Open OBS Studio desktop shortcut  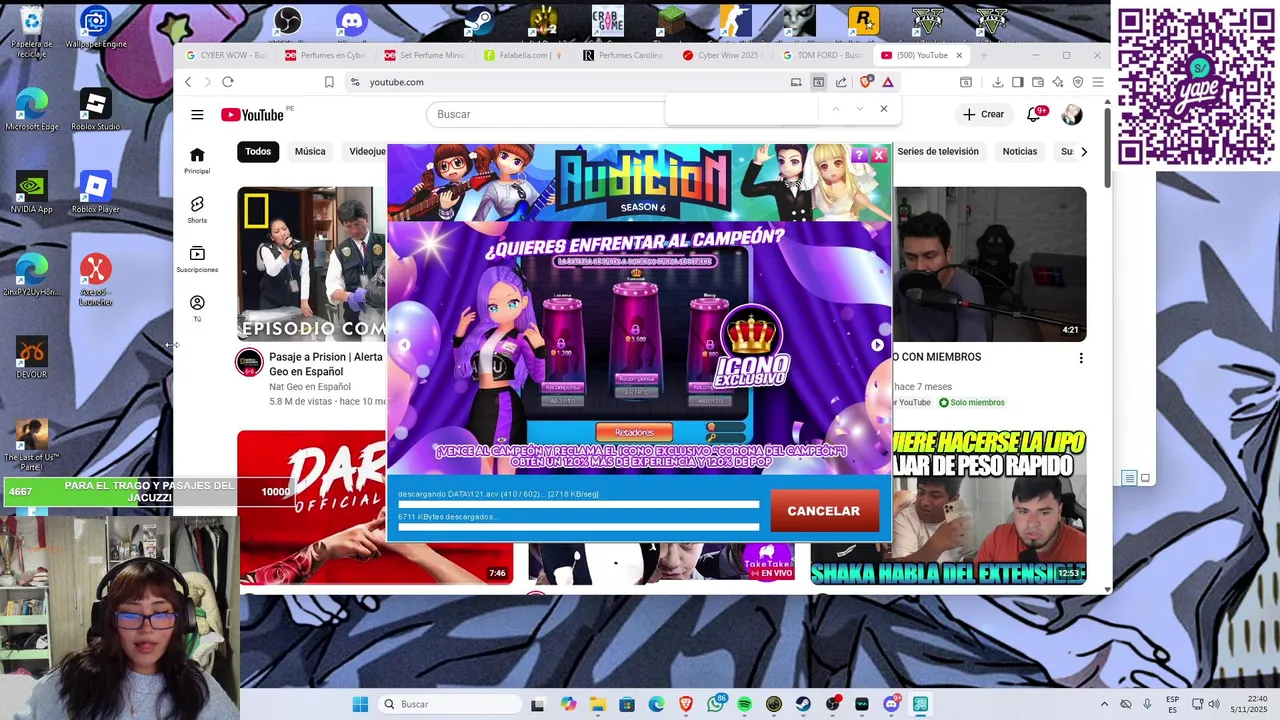287,20
